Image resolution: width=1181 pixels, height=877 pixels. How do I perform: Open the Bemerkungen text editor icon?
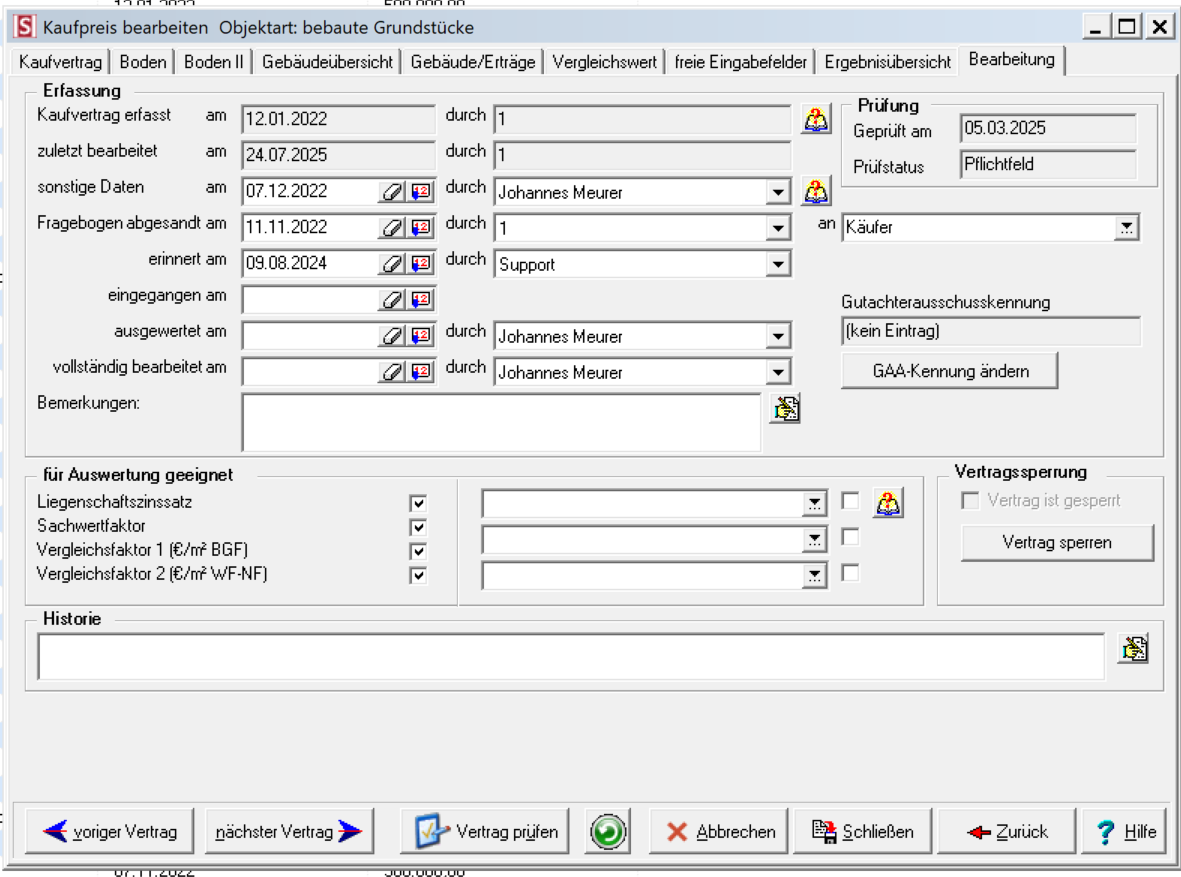[785, 408]
